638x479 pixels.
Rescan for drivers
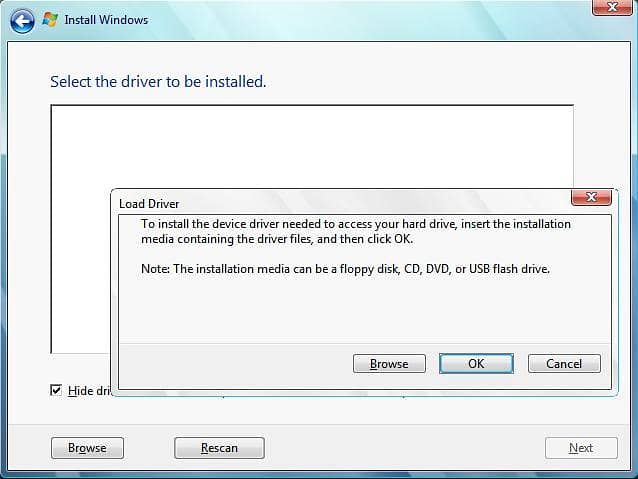219,448
